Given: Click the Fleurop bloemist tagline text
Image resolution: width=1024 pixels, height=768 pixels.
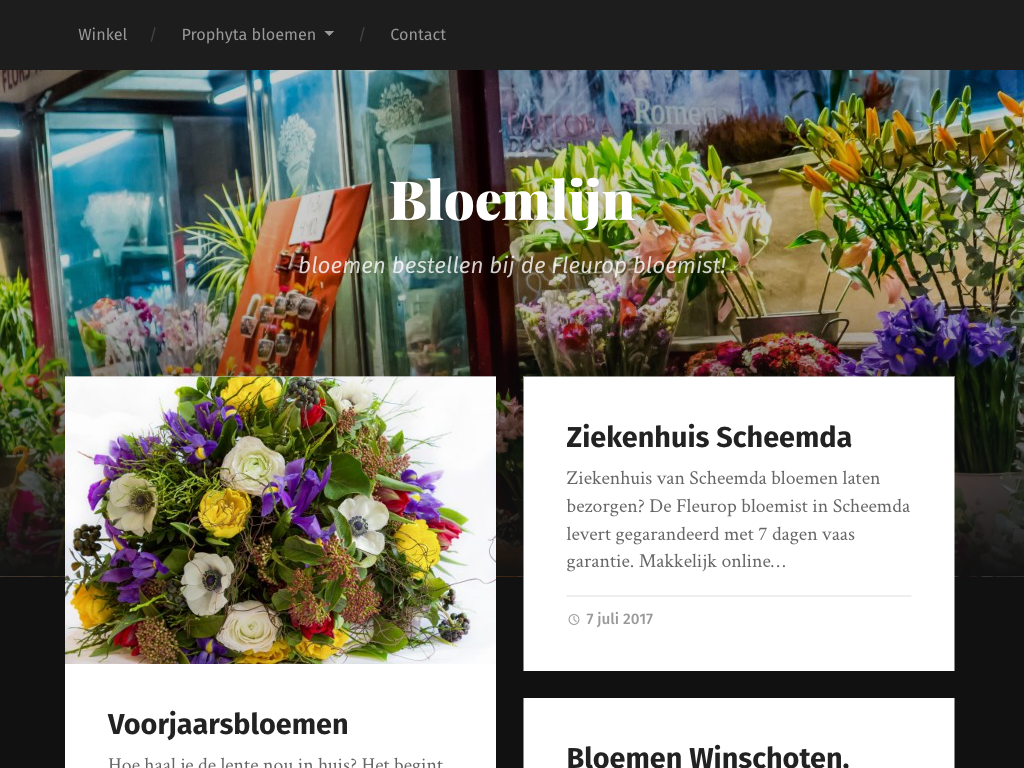Looking at the screenshot, I should point(512,265).
